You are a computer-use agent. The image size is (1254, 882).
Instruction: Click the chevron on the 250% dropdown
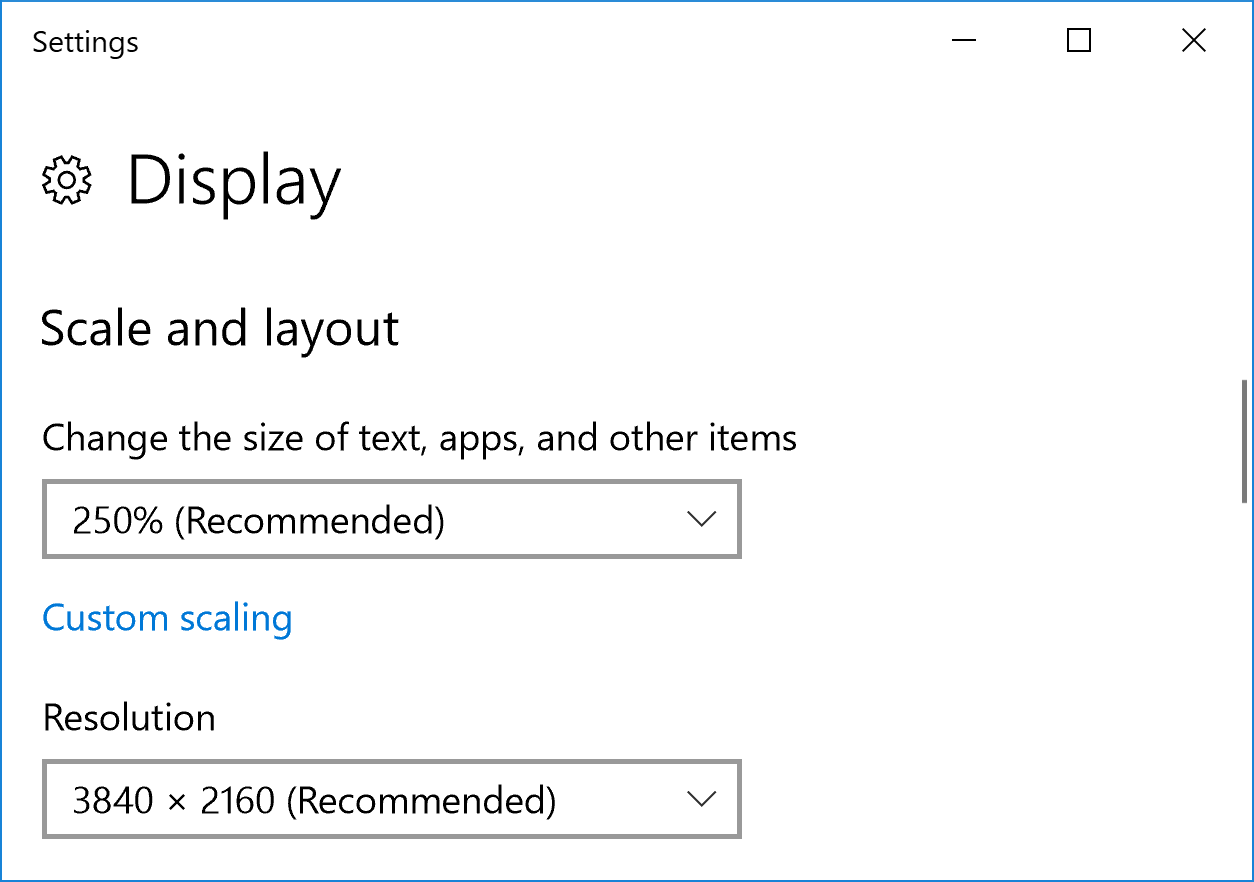(702, 519)
